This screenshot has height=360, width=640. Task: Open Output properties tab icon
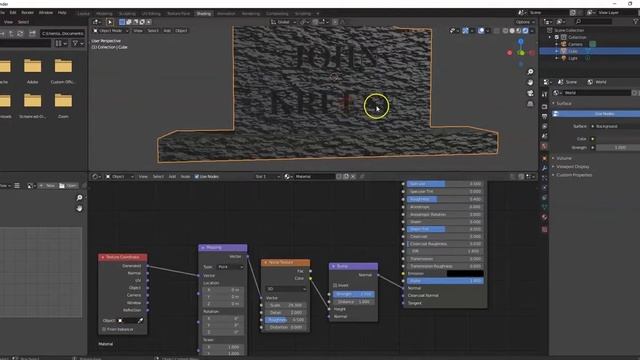544,117
